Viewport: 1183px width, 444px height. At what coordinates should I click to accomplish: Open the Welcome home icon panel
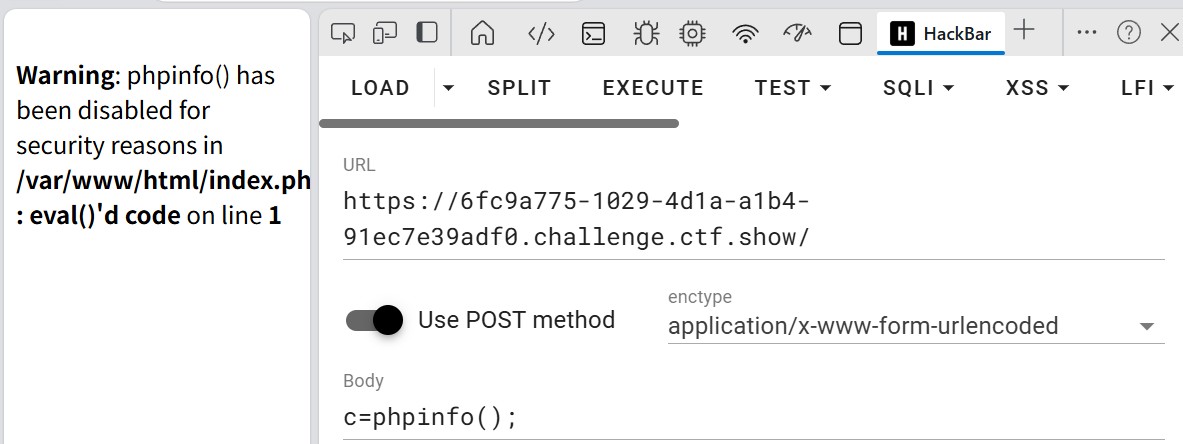(482, 33)
